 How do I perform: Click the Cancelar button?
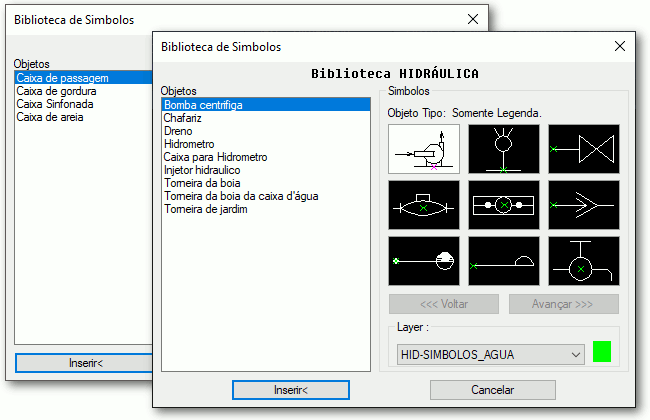point(492,390)
